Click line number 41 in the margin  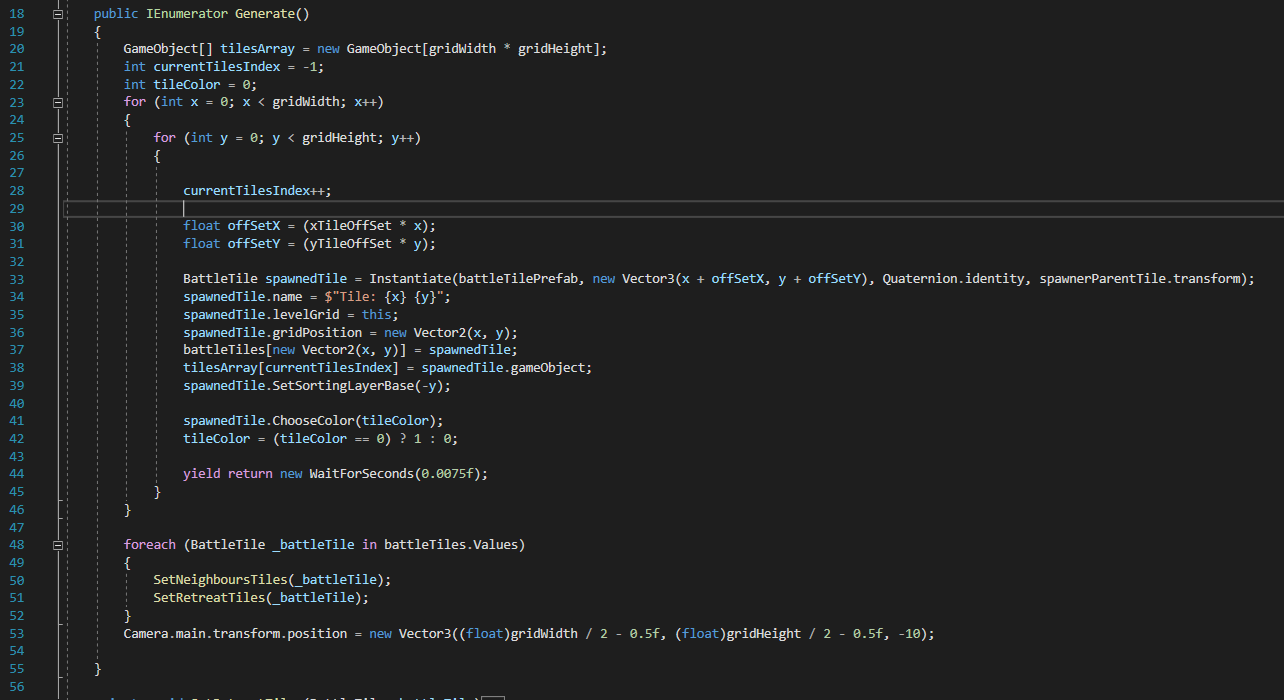click(x=16, y=420)
